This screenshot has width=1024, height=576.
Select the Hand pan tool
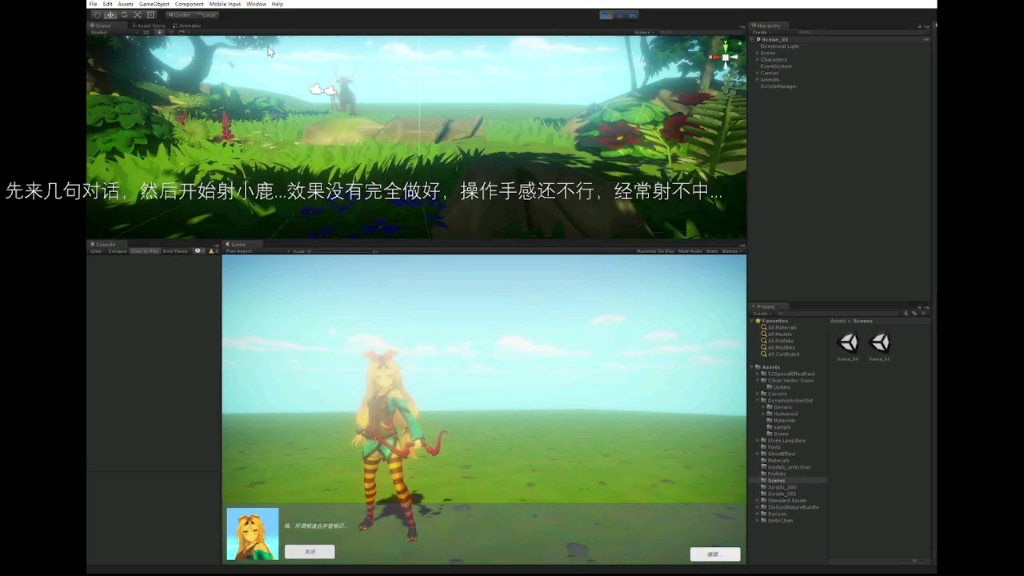(97, 15)
